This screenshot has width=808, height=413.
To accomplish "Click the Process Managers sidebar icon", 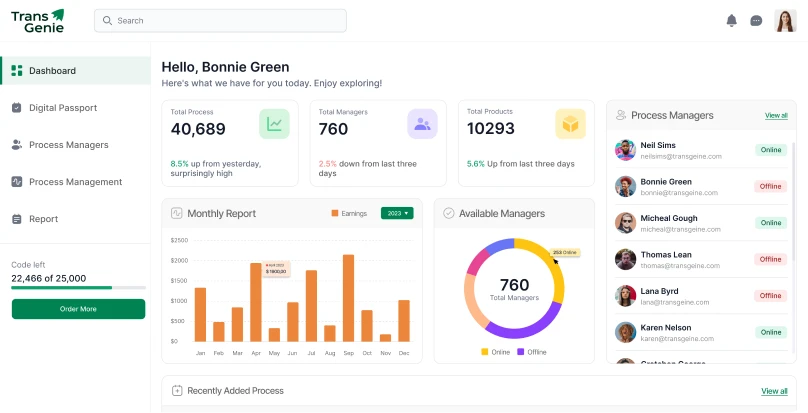I will click(x=16, y=145).
